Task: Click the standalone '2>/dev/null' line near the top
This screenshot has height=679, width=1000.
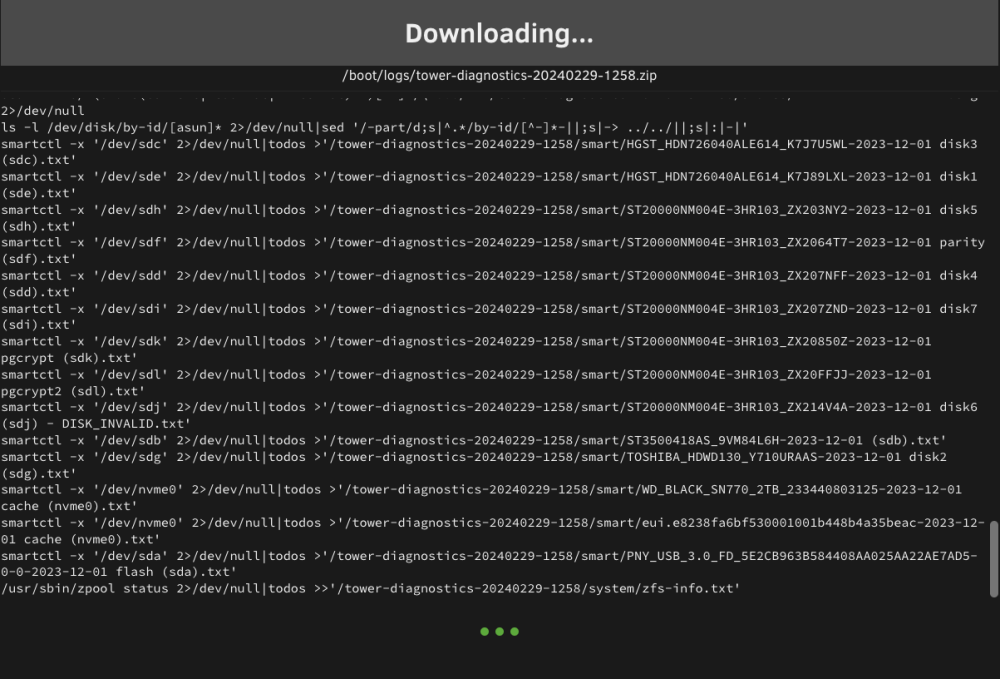Action: pyautogui.click(x=43, y=111)
